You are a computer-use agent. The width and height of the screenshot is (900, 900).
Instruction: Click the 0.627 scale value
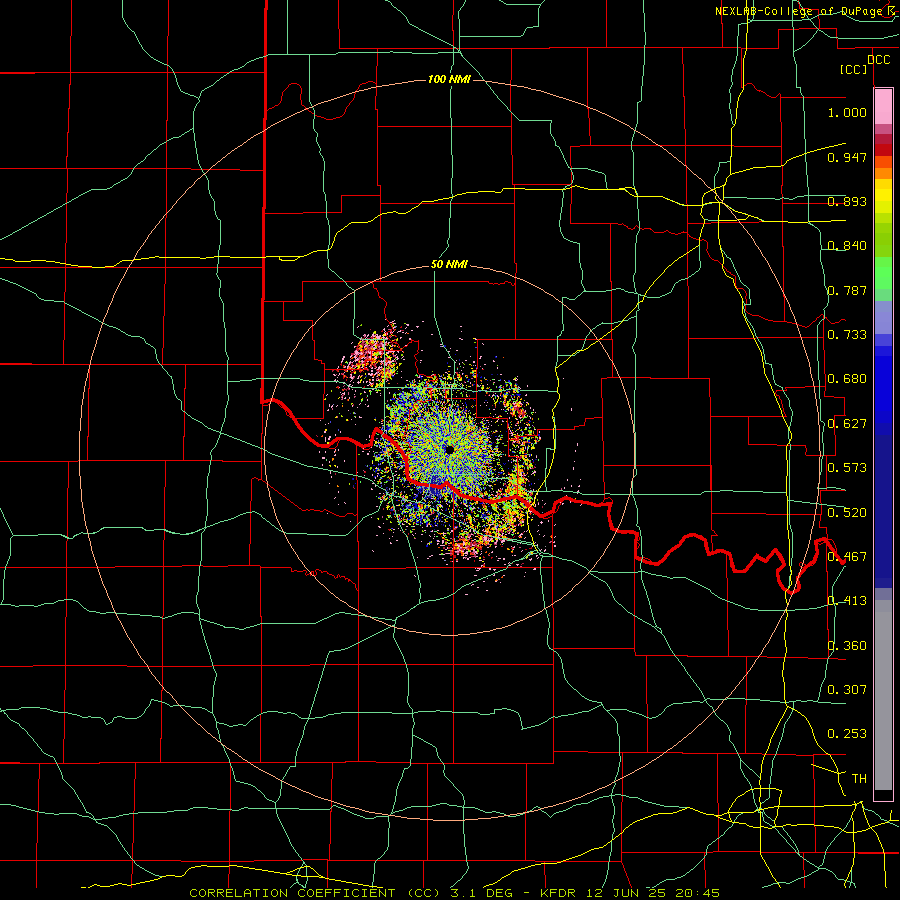pyautogui.click(x=847, y=424)
